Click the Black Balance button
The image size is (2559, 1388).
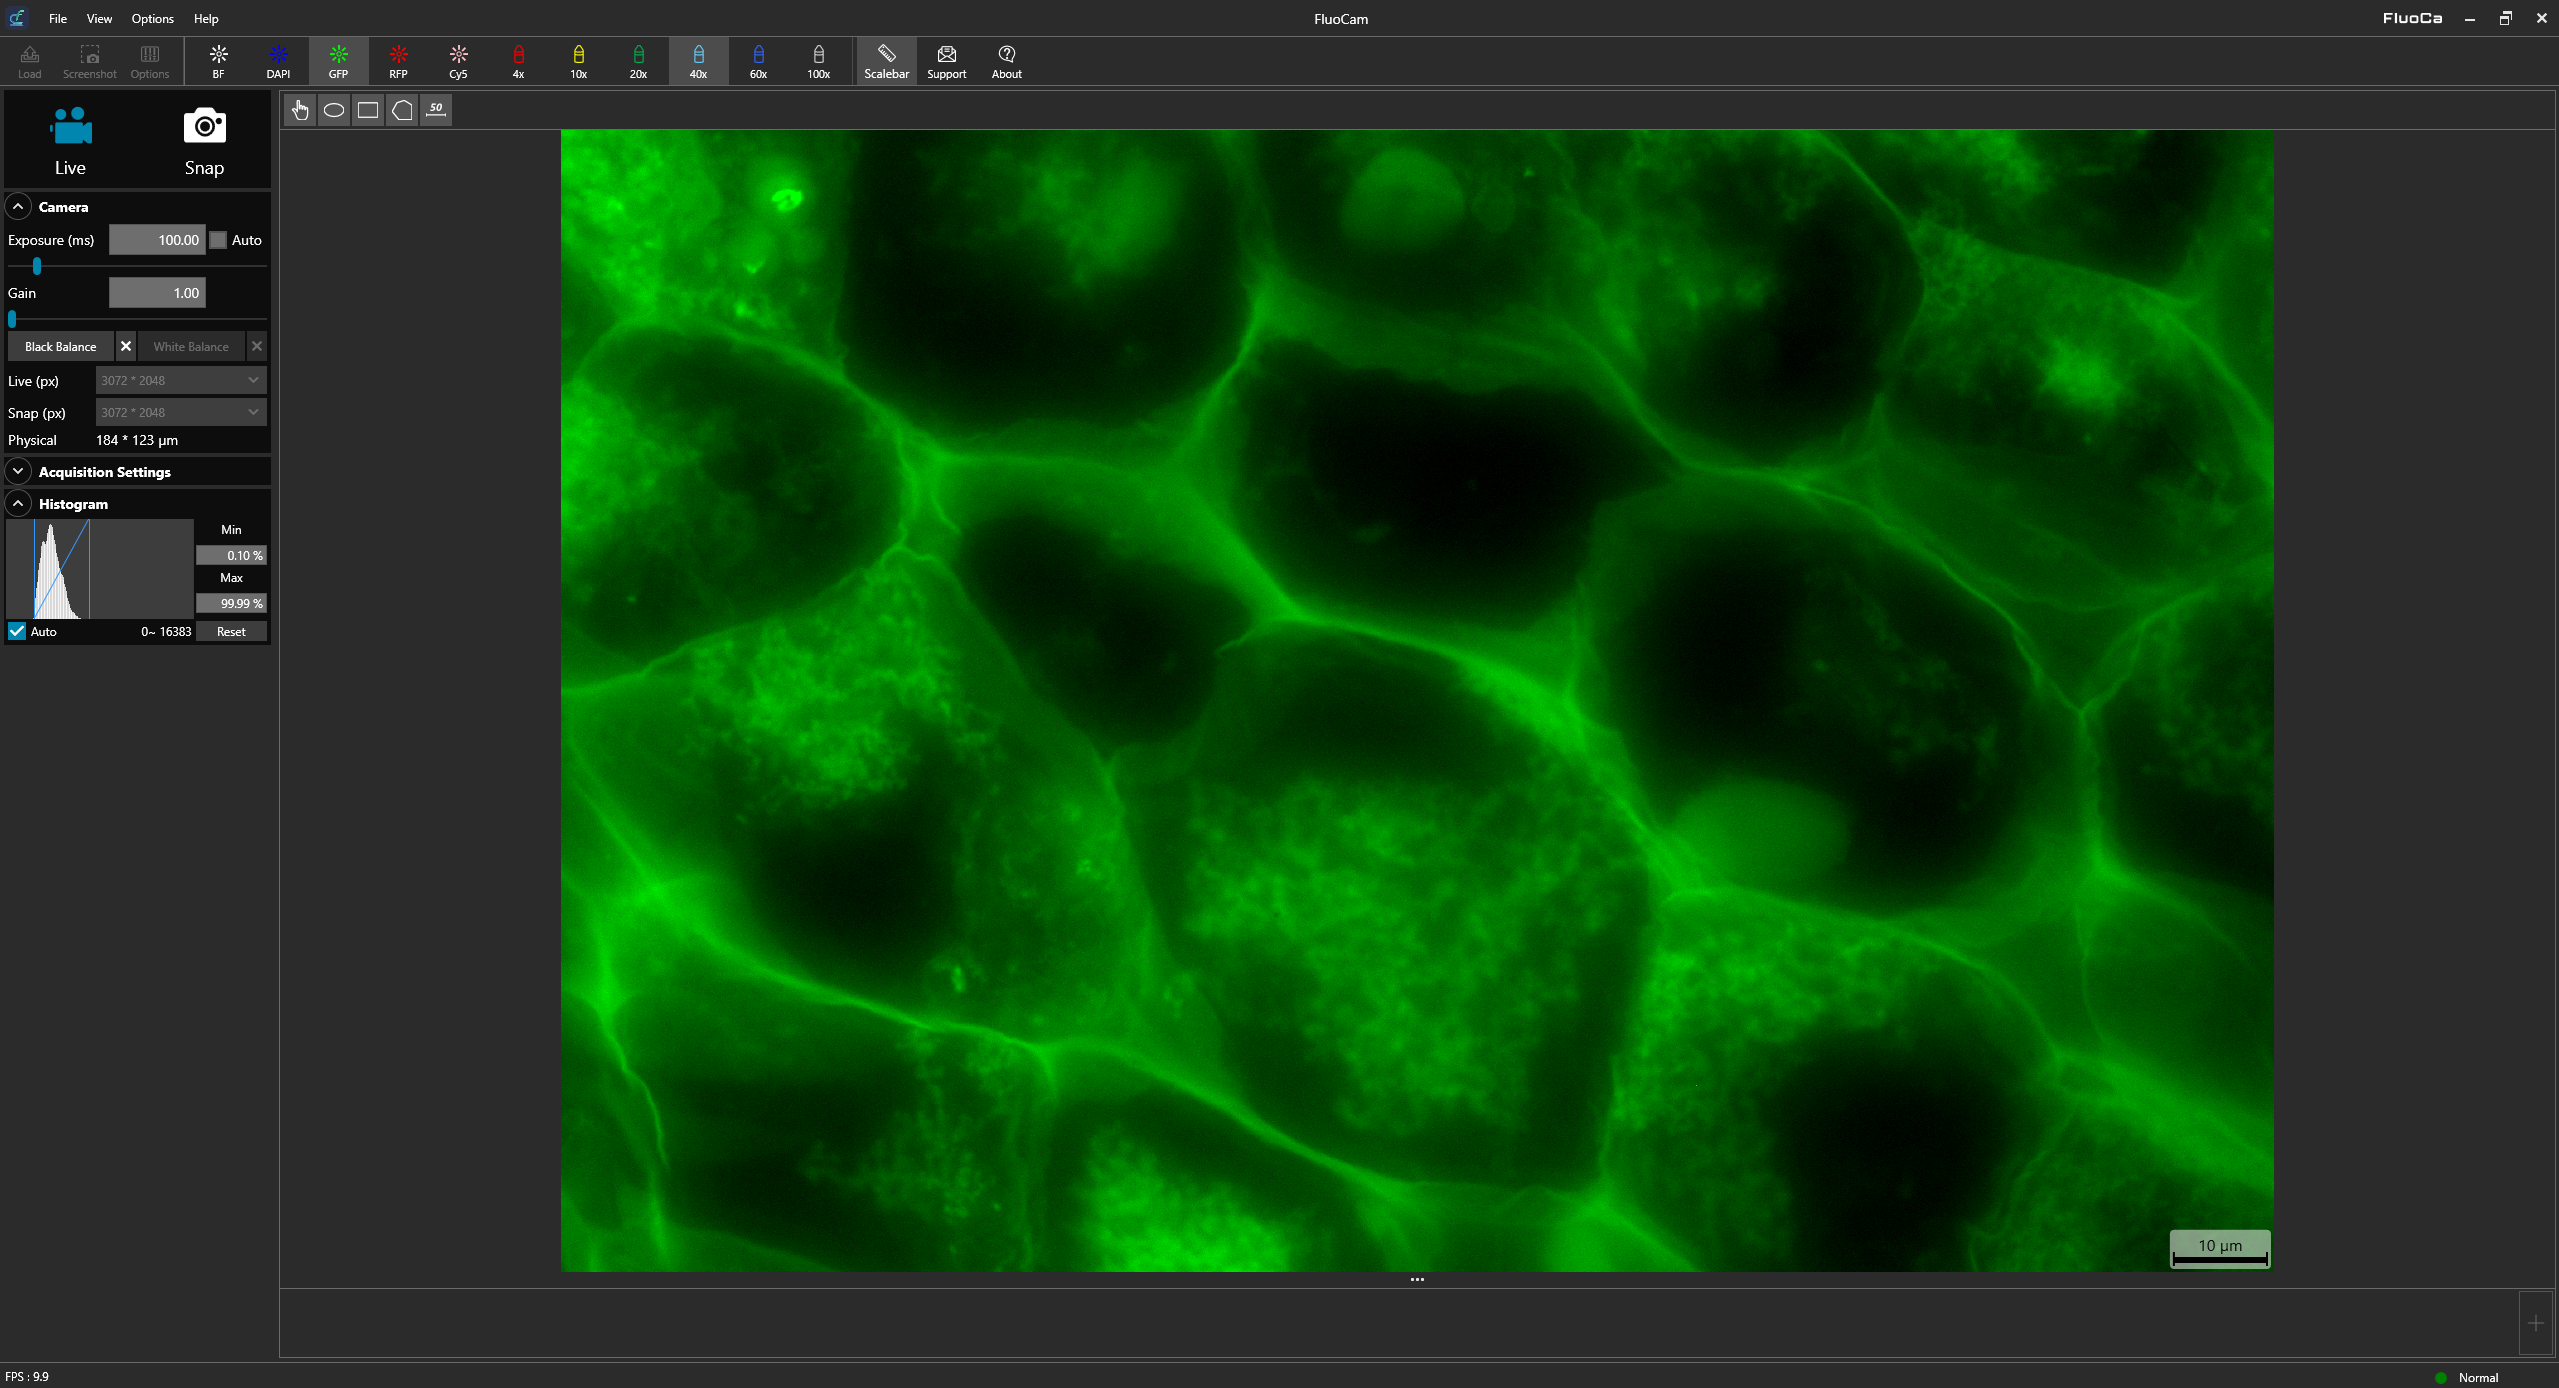tap(61, 346)
